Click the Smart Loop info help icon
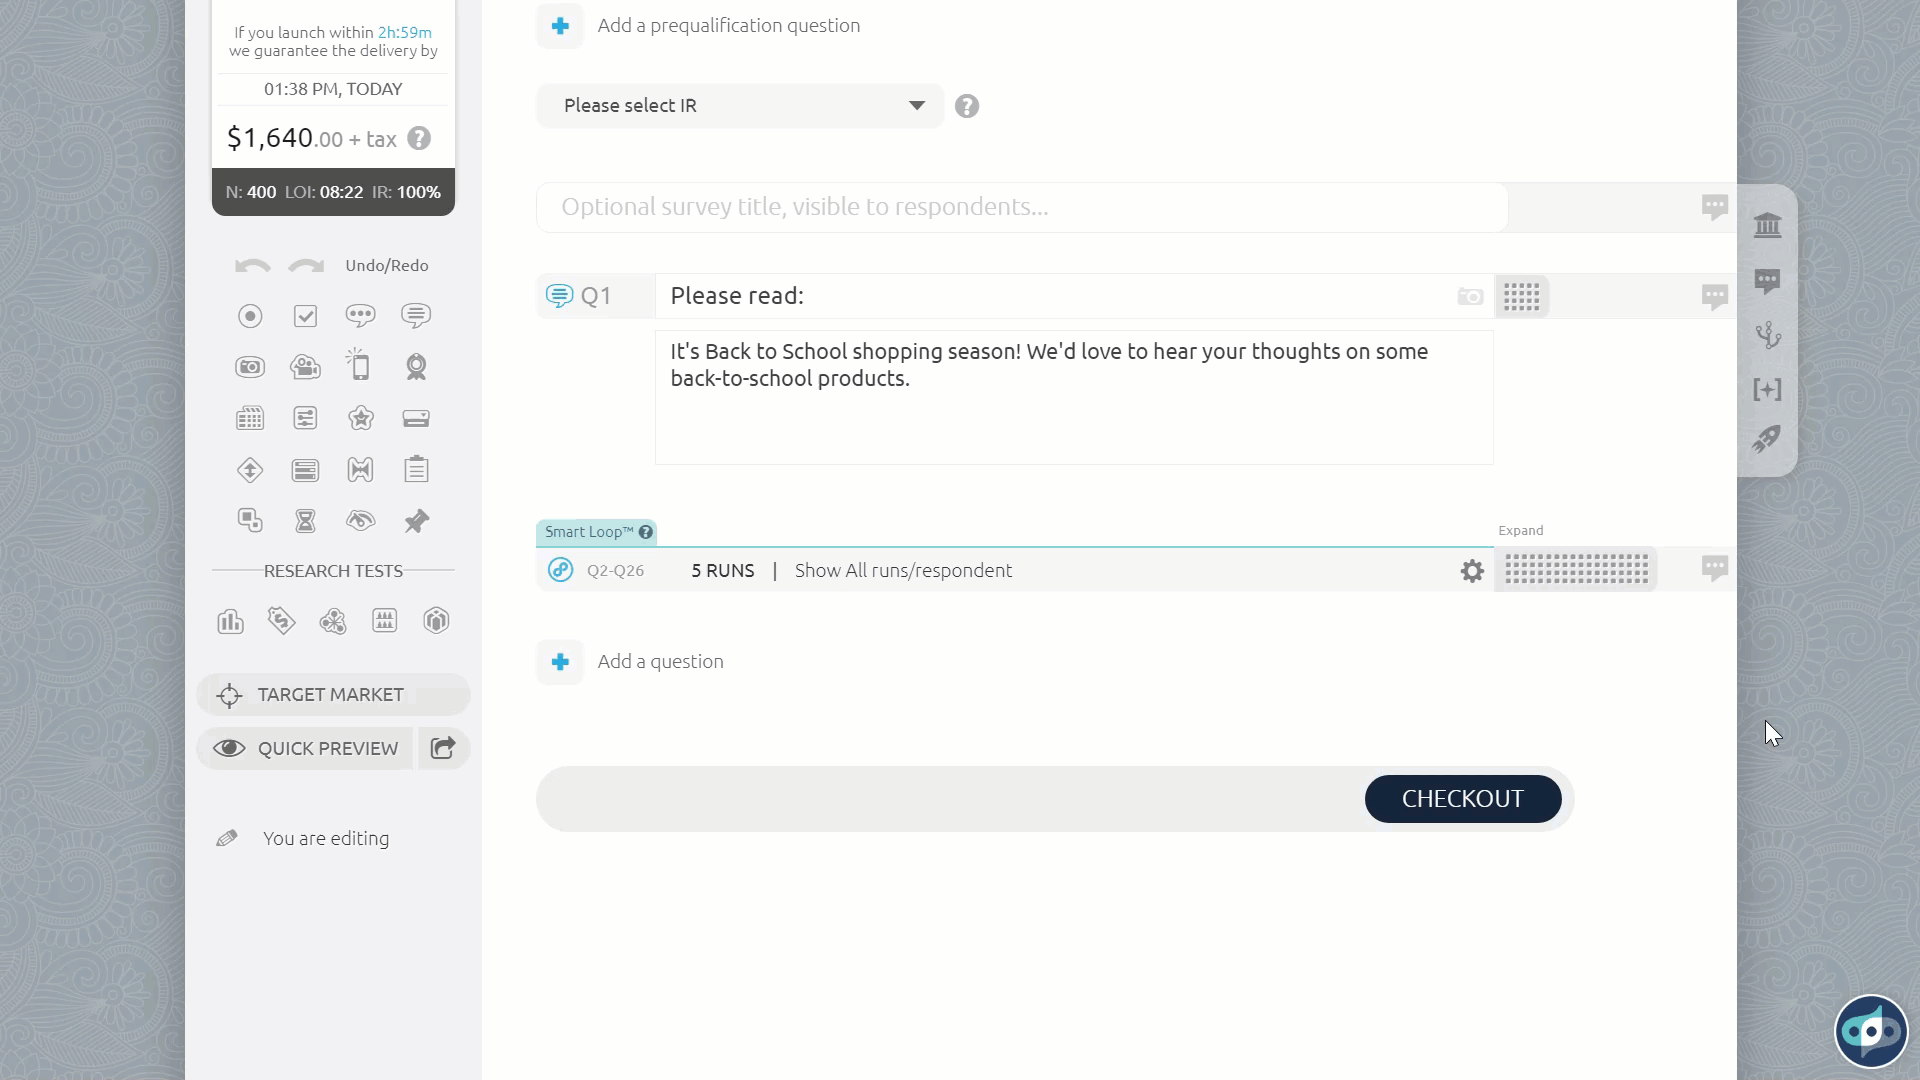 point(646,530)
